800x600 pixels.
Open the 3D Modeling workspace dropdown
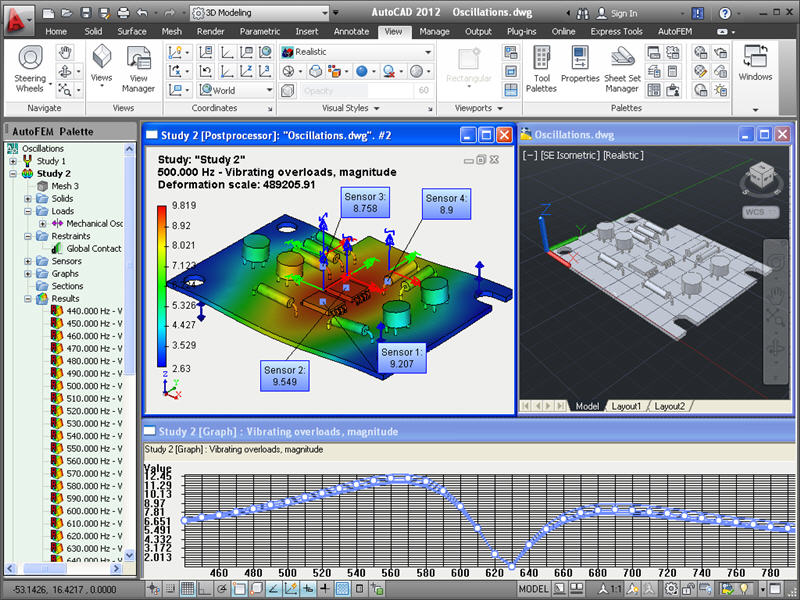click(260, 13)
